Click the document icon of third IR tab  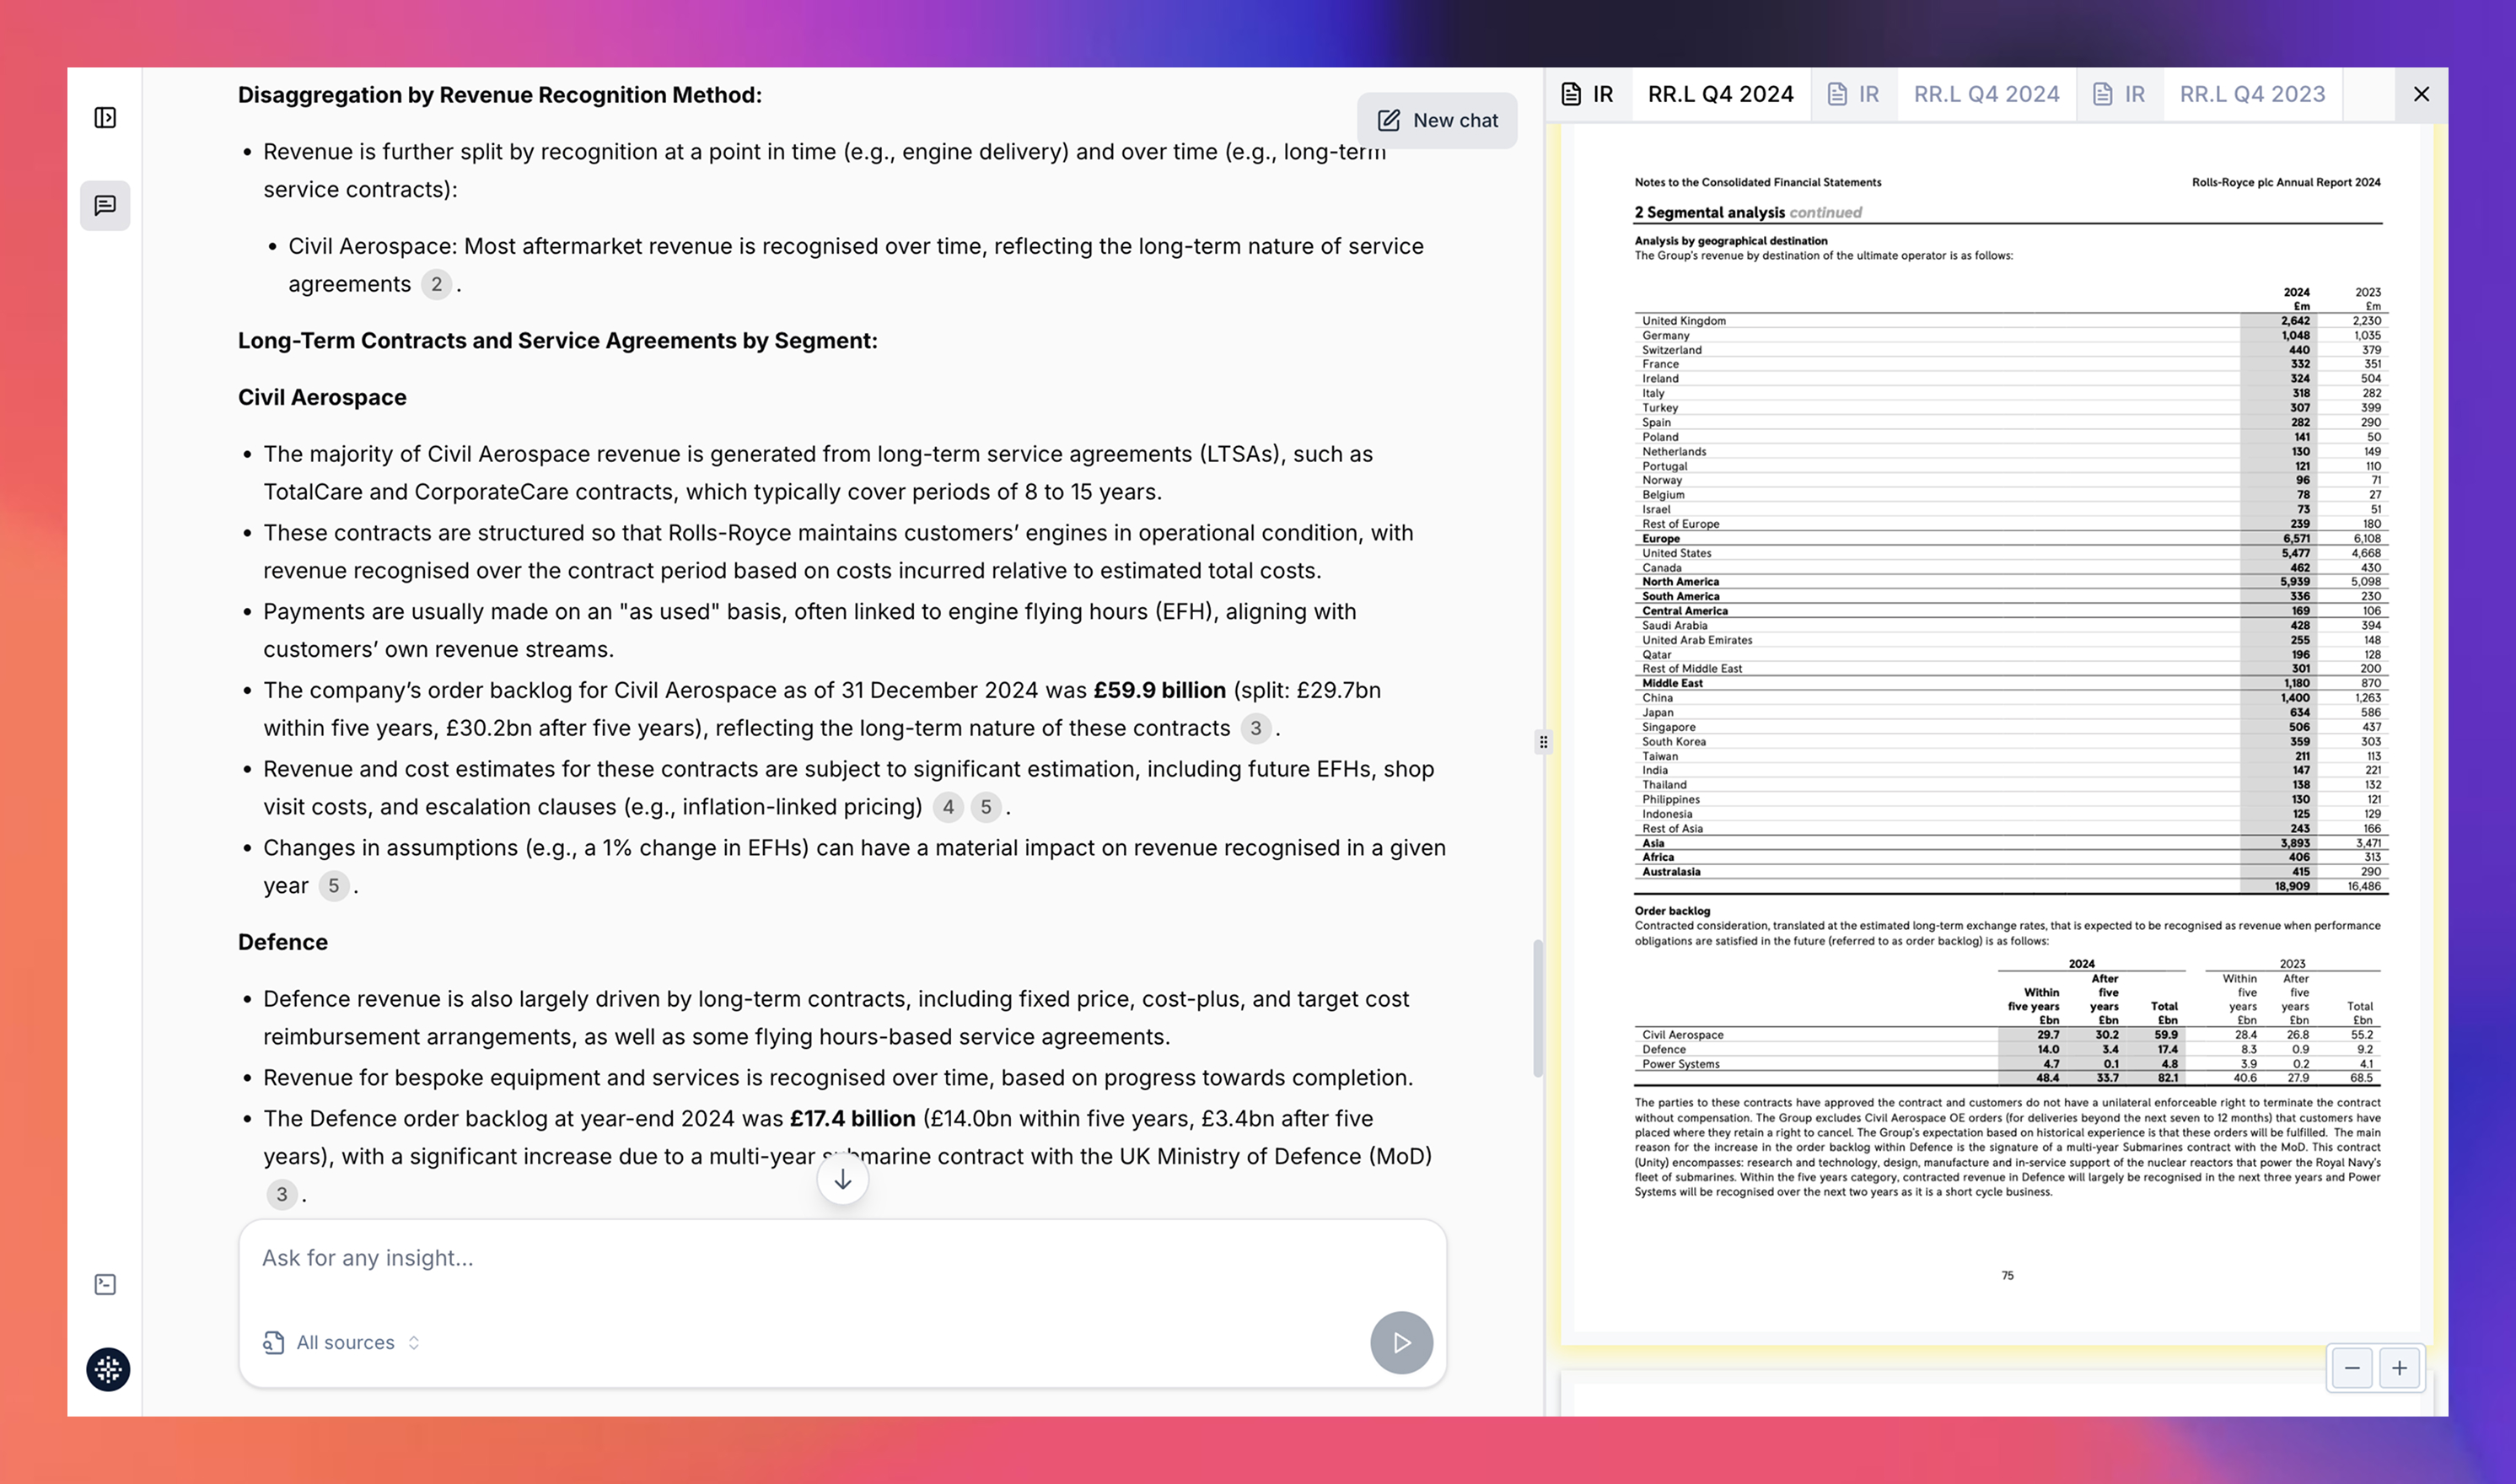tap(2103, 94)
